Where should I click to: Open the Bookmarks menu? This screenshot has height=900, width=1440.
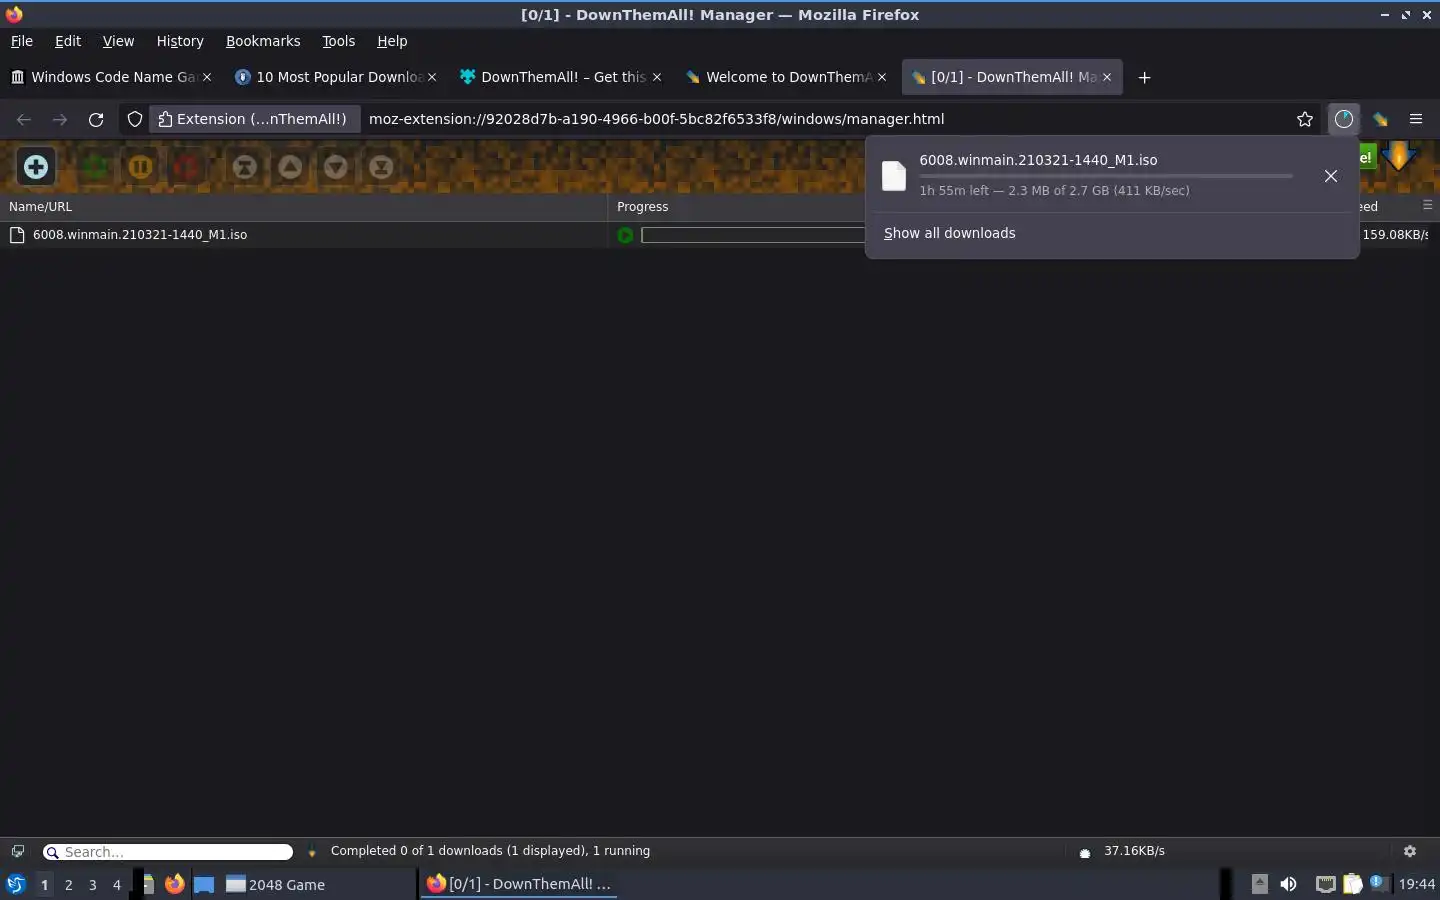(263, 41)
